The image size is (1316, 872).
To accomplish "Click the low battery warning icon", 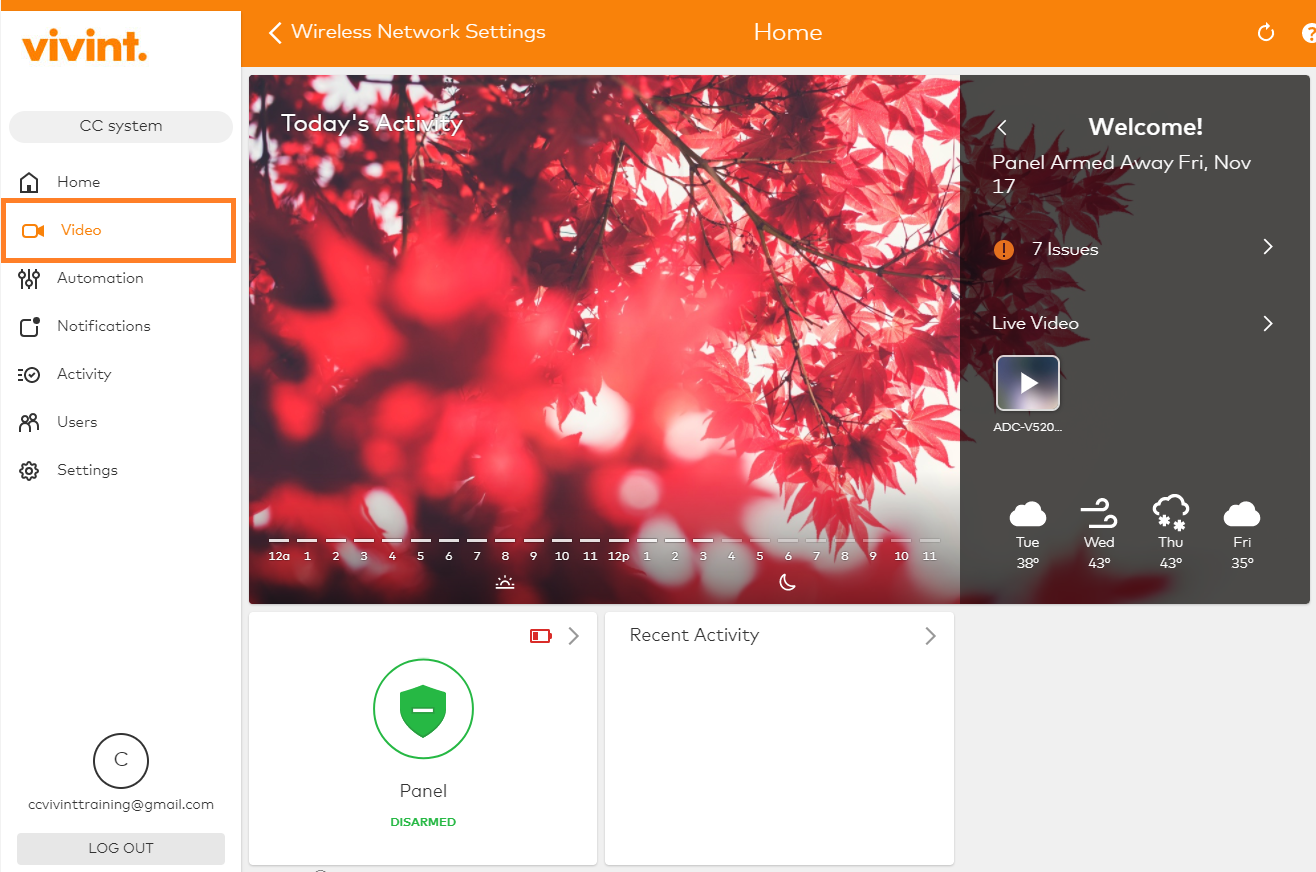I will (x=540, y=635).
